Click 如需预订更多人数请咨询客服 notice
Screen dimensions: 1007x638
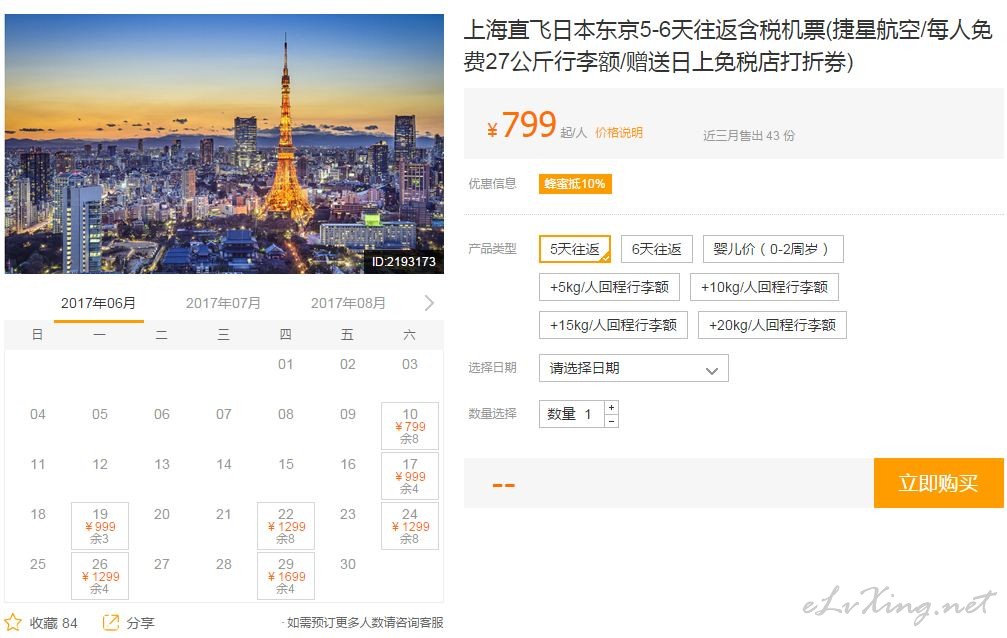[363, 623]
